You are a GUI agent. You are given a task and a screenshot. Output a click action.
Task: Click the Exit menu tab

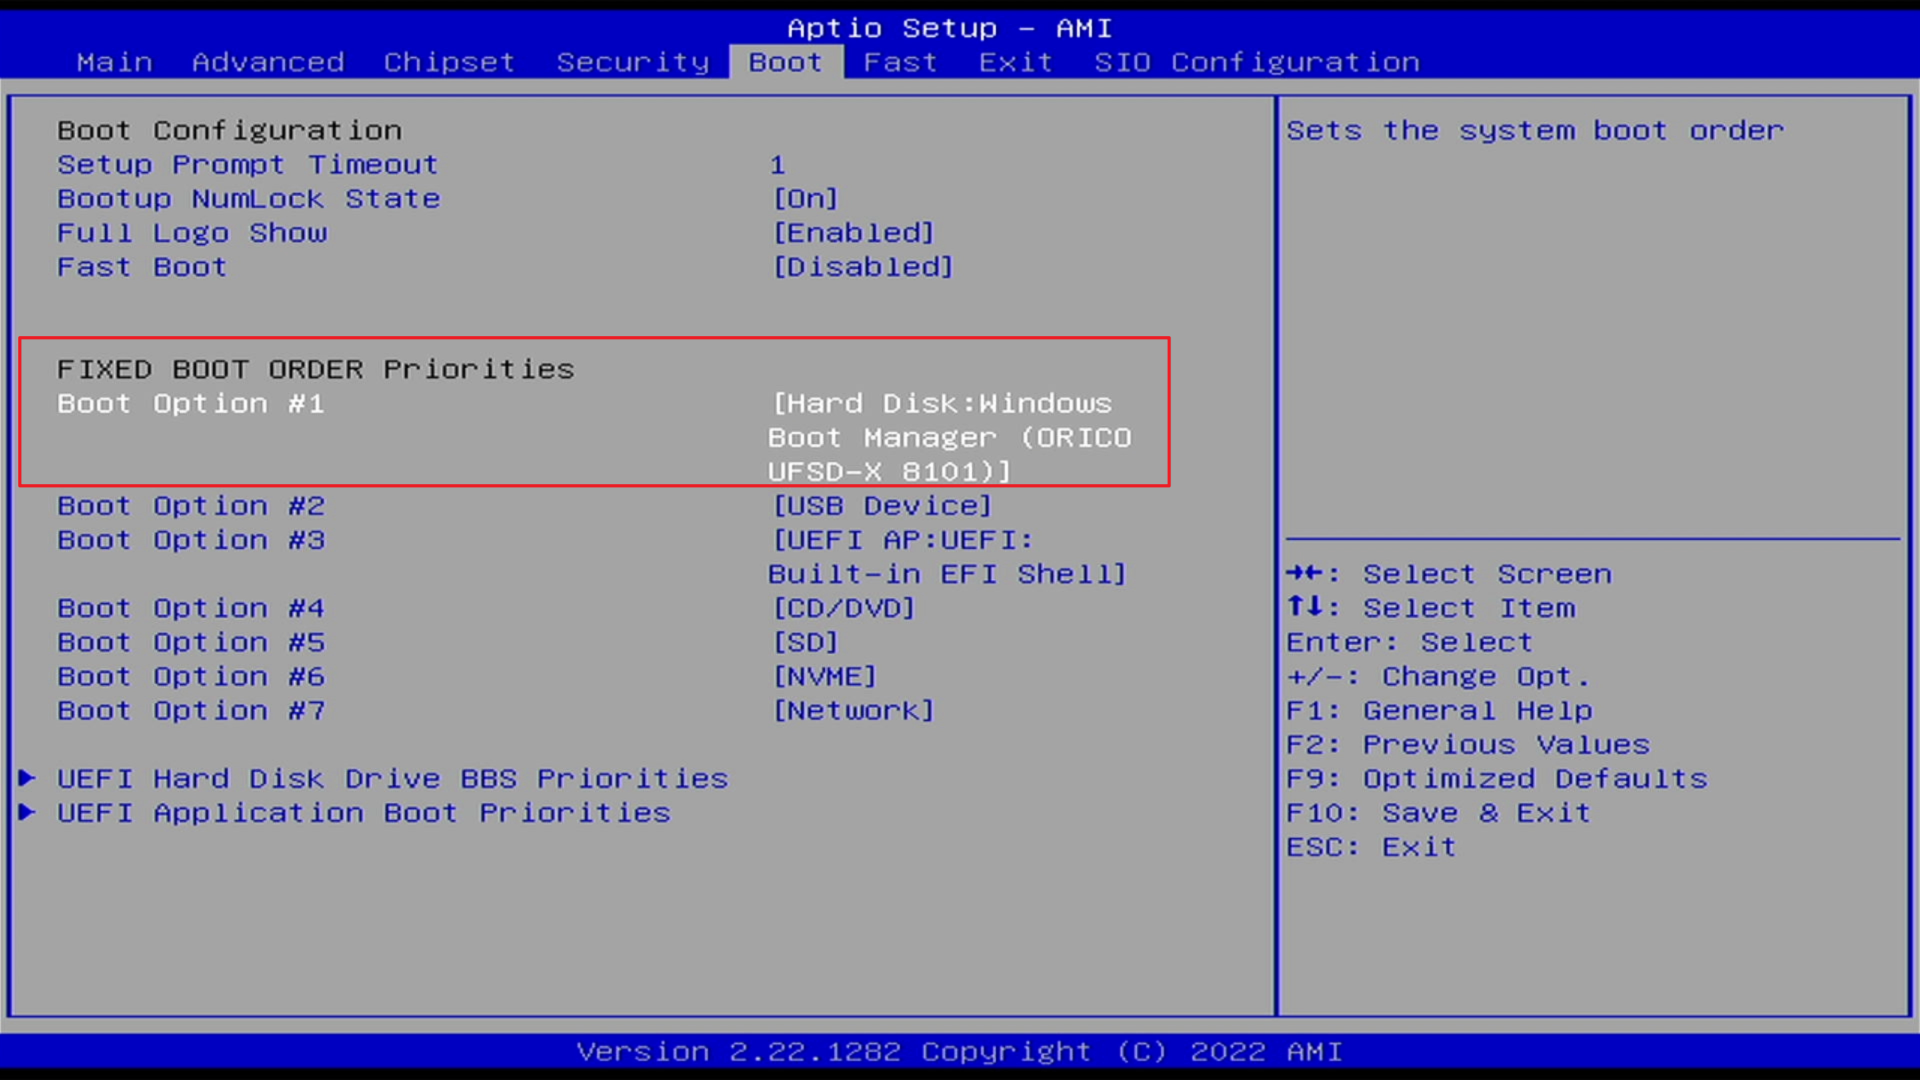[1013, 61]
